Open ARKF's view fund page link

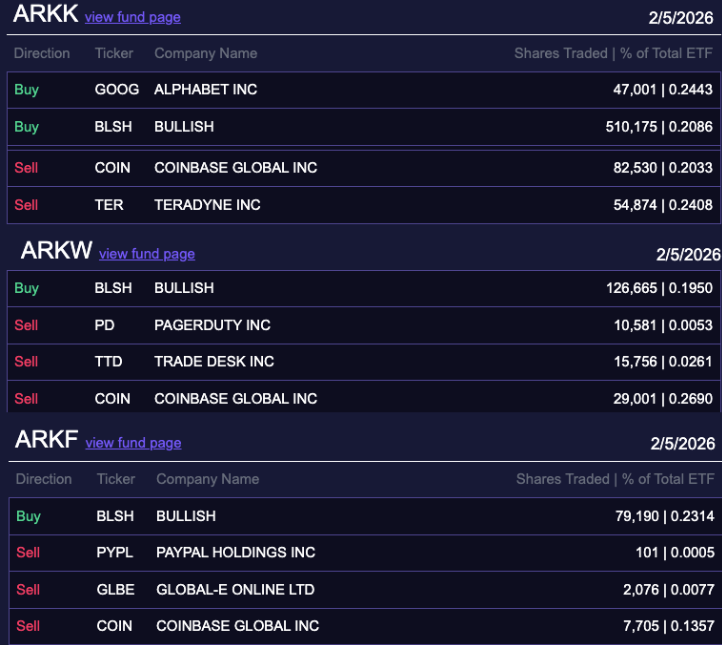click(x=133, y=443)
